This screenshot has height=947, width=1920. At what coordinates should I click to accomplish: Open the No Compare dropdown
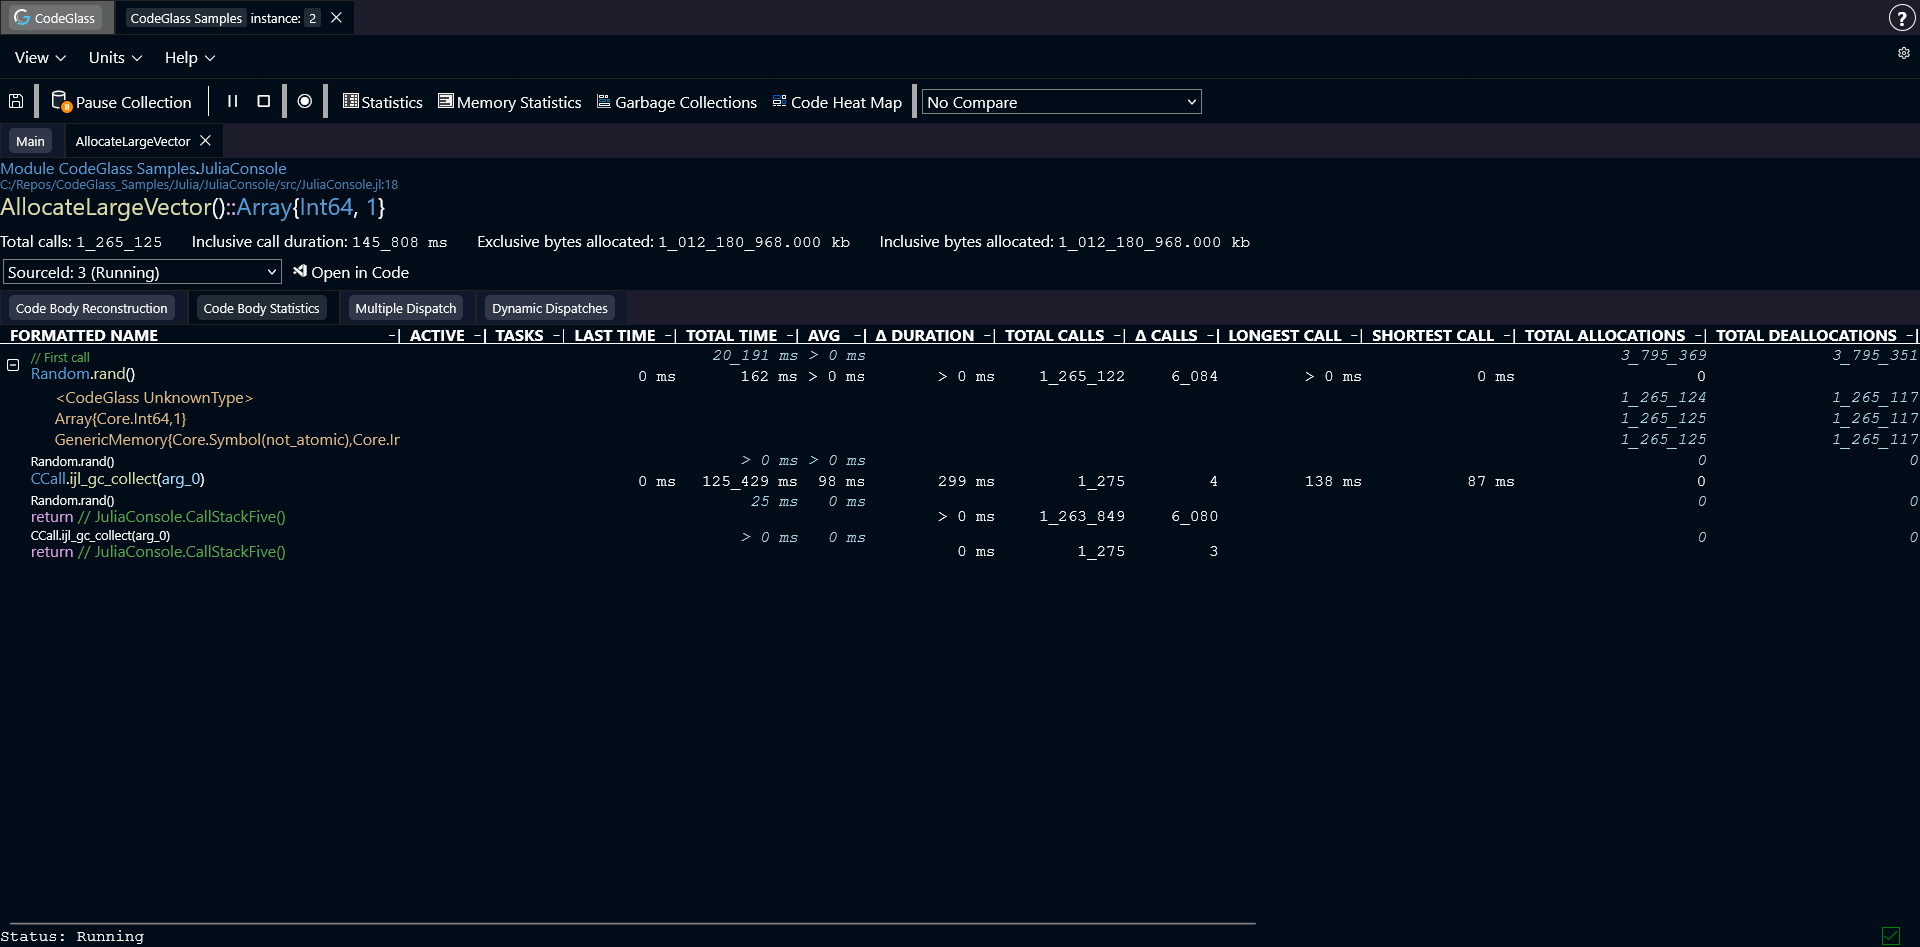(1060, 101)
